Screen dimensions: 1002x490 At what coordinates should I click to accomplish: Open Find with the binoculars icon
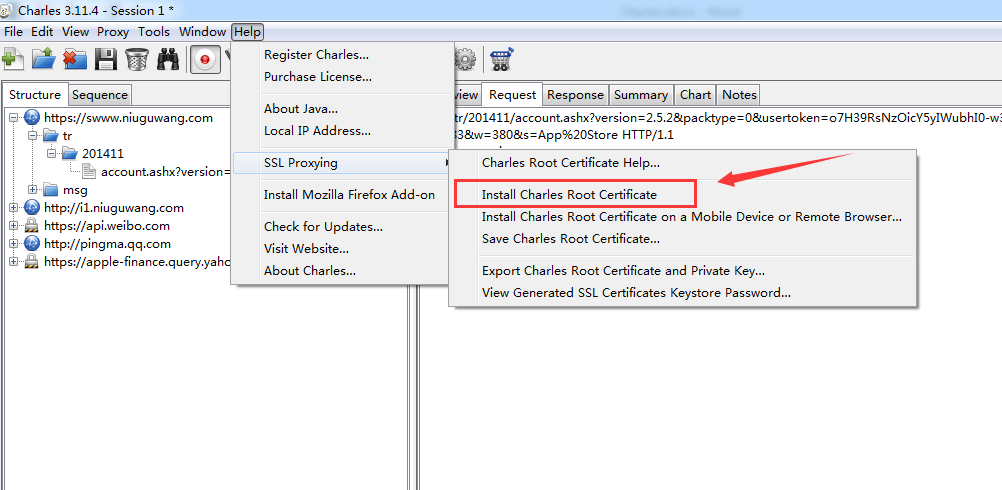click(x=168, y=59)
